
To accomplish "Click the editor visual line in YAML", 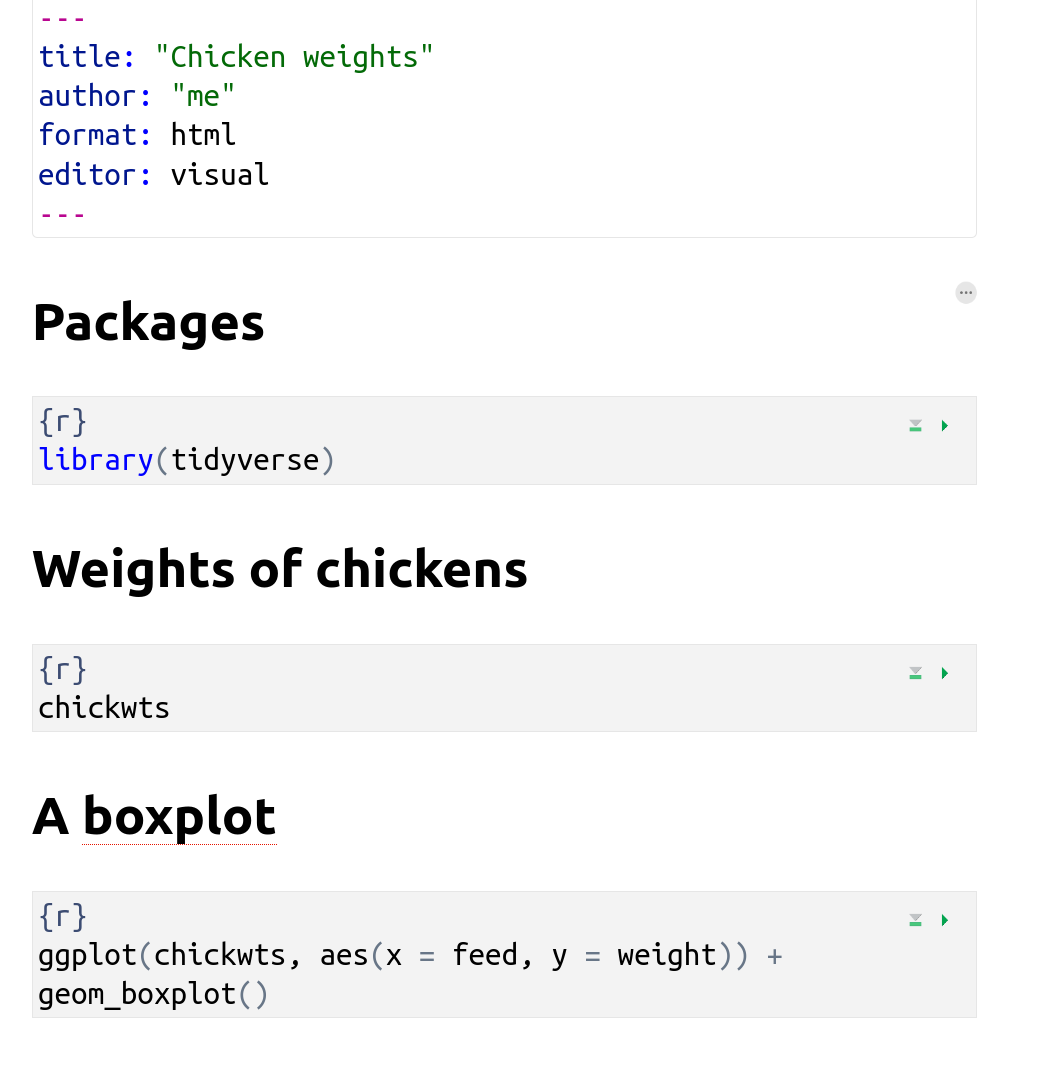I will [153, 175].
